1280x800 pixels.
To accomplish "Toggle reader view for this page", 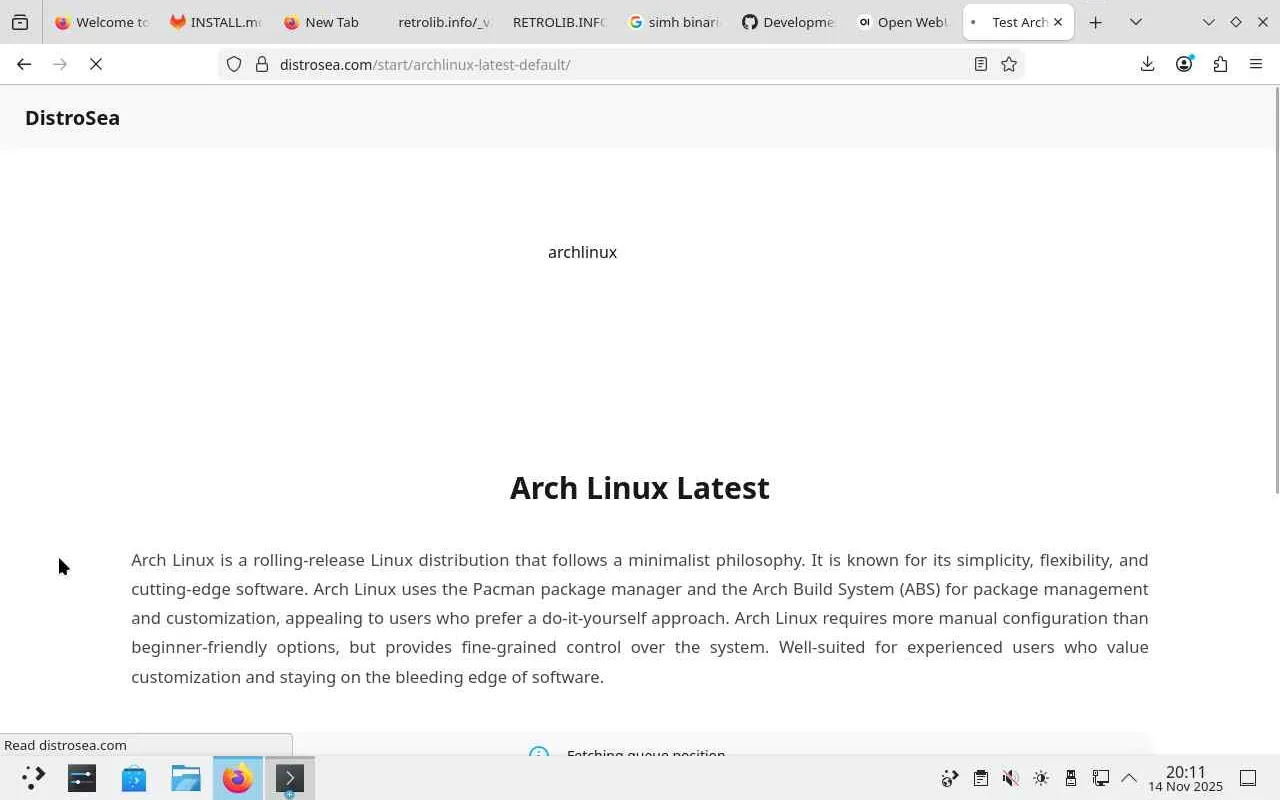I will [x=981, y=64].
